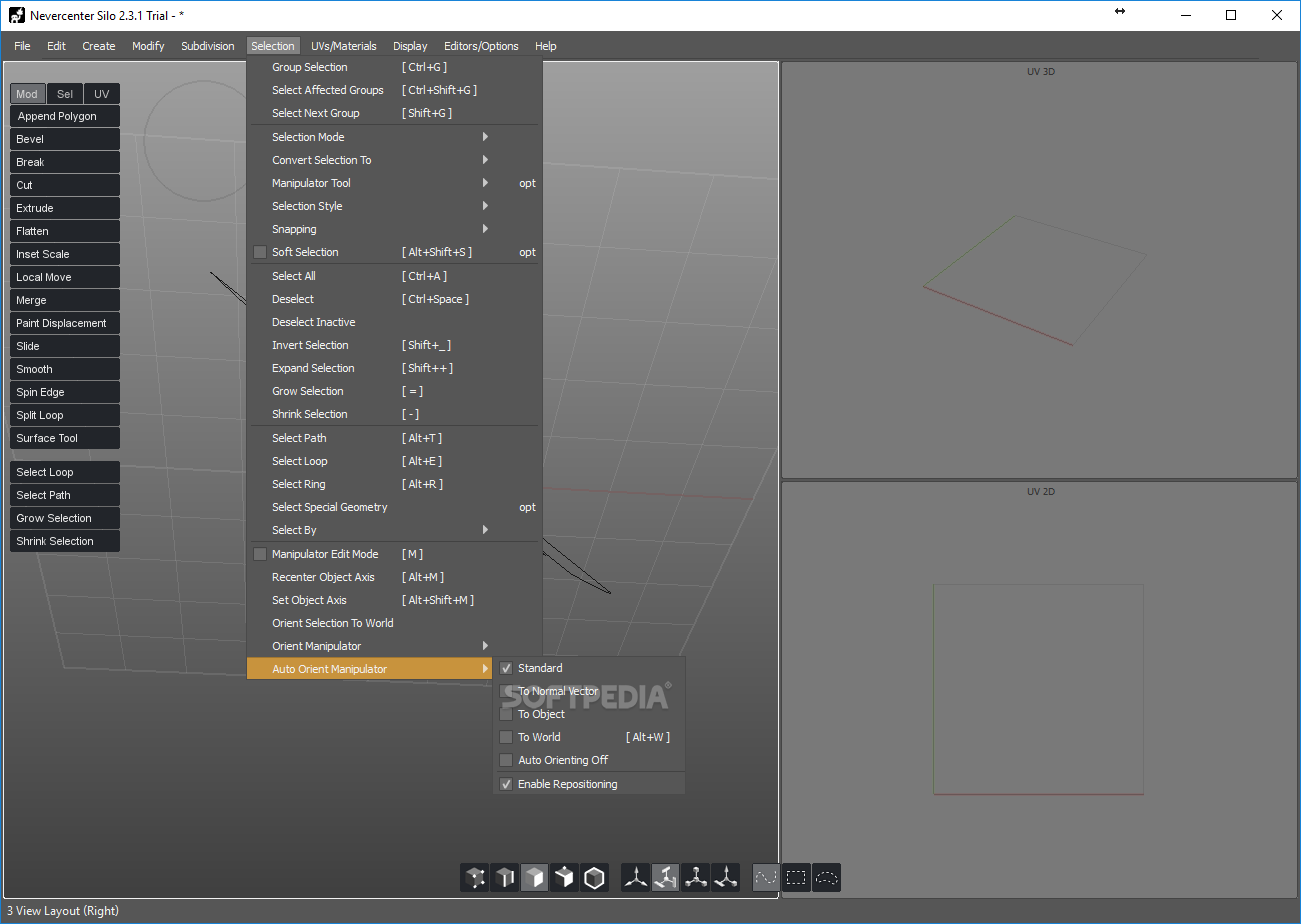Select the face selection mode icon
This screenshot has height=924, width=1301.
click(535, 878)
